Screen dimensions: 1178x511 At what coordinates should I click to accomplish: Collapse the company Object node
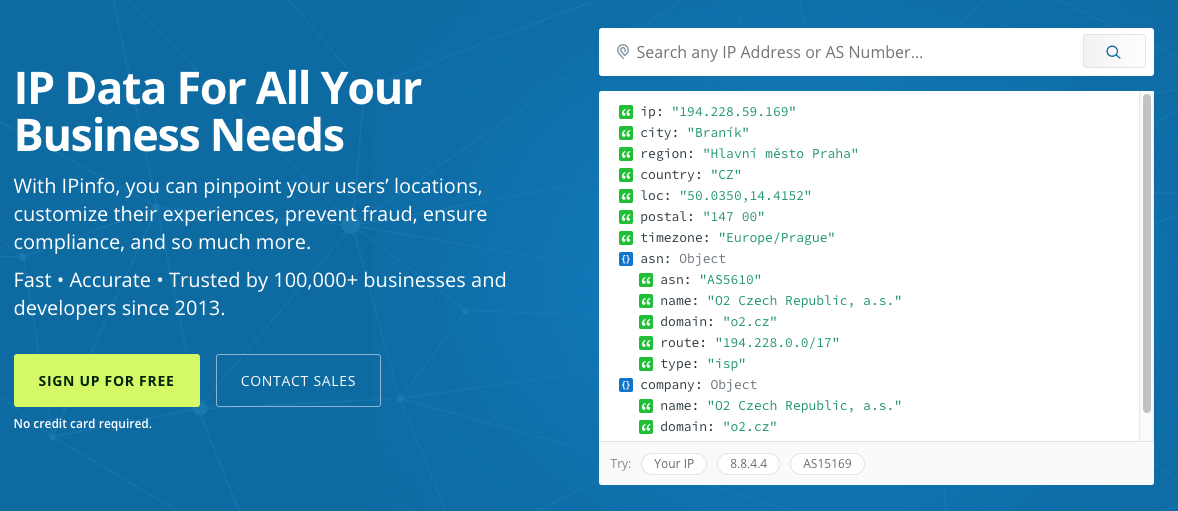point(626,386)
